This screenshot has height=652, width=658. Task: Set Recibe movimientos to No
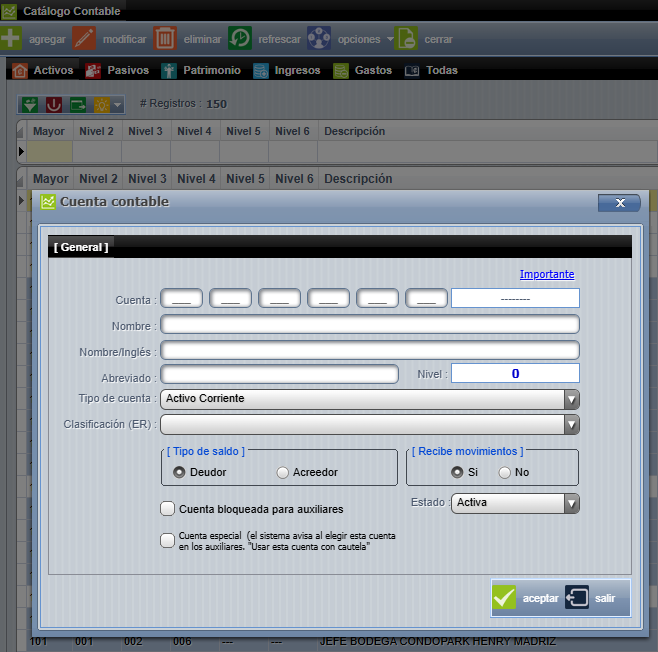(x=505, y=472)
